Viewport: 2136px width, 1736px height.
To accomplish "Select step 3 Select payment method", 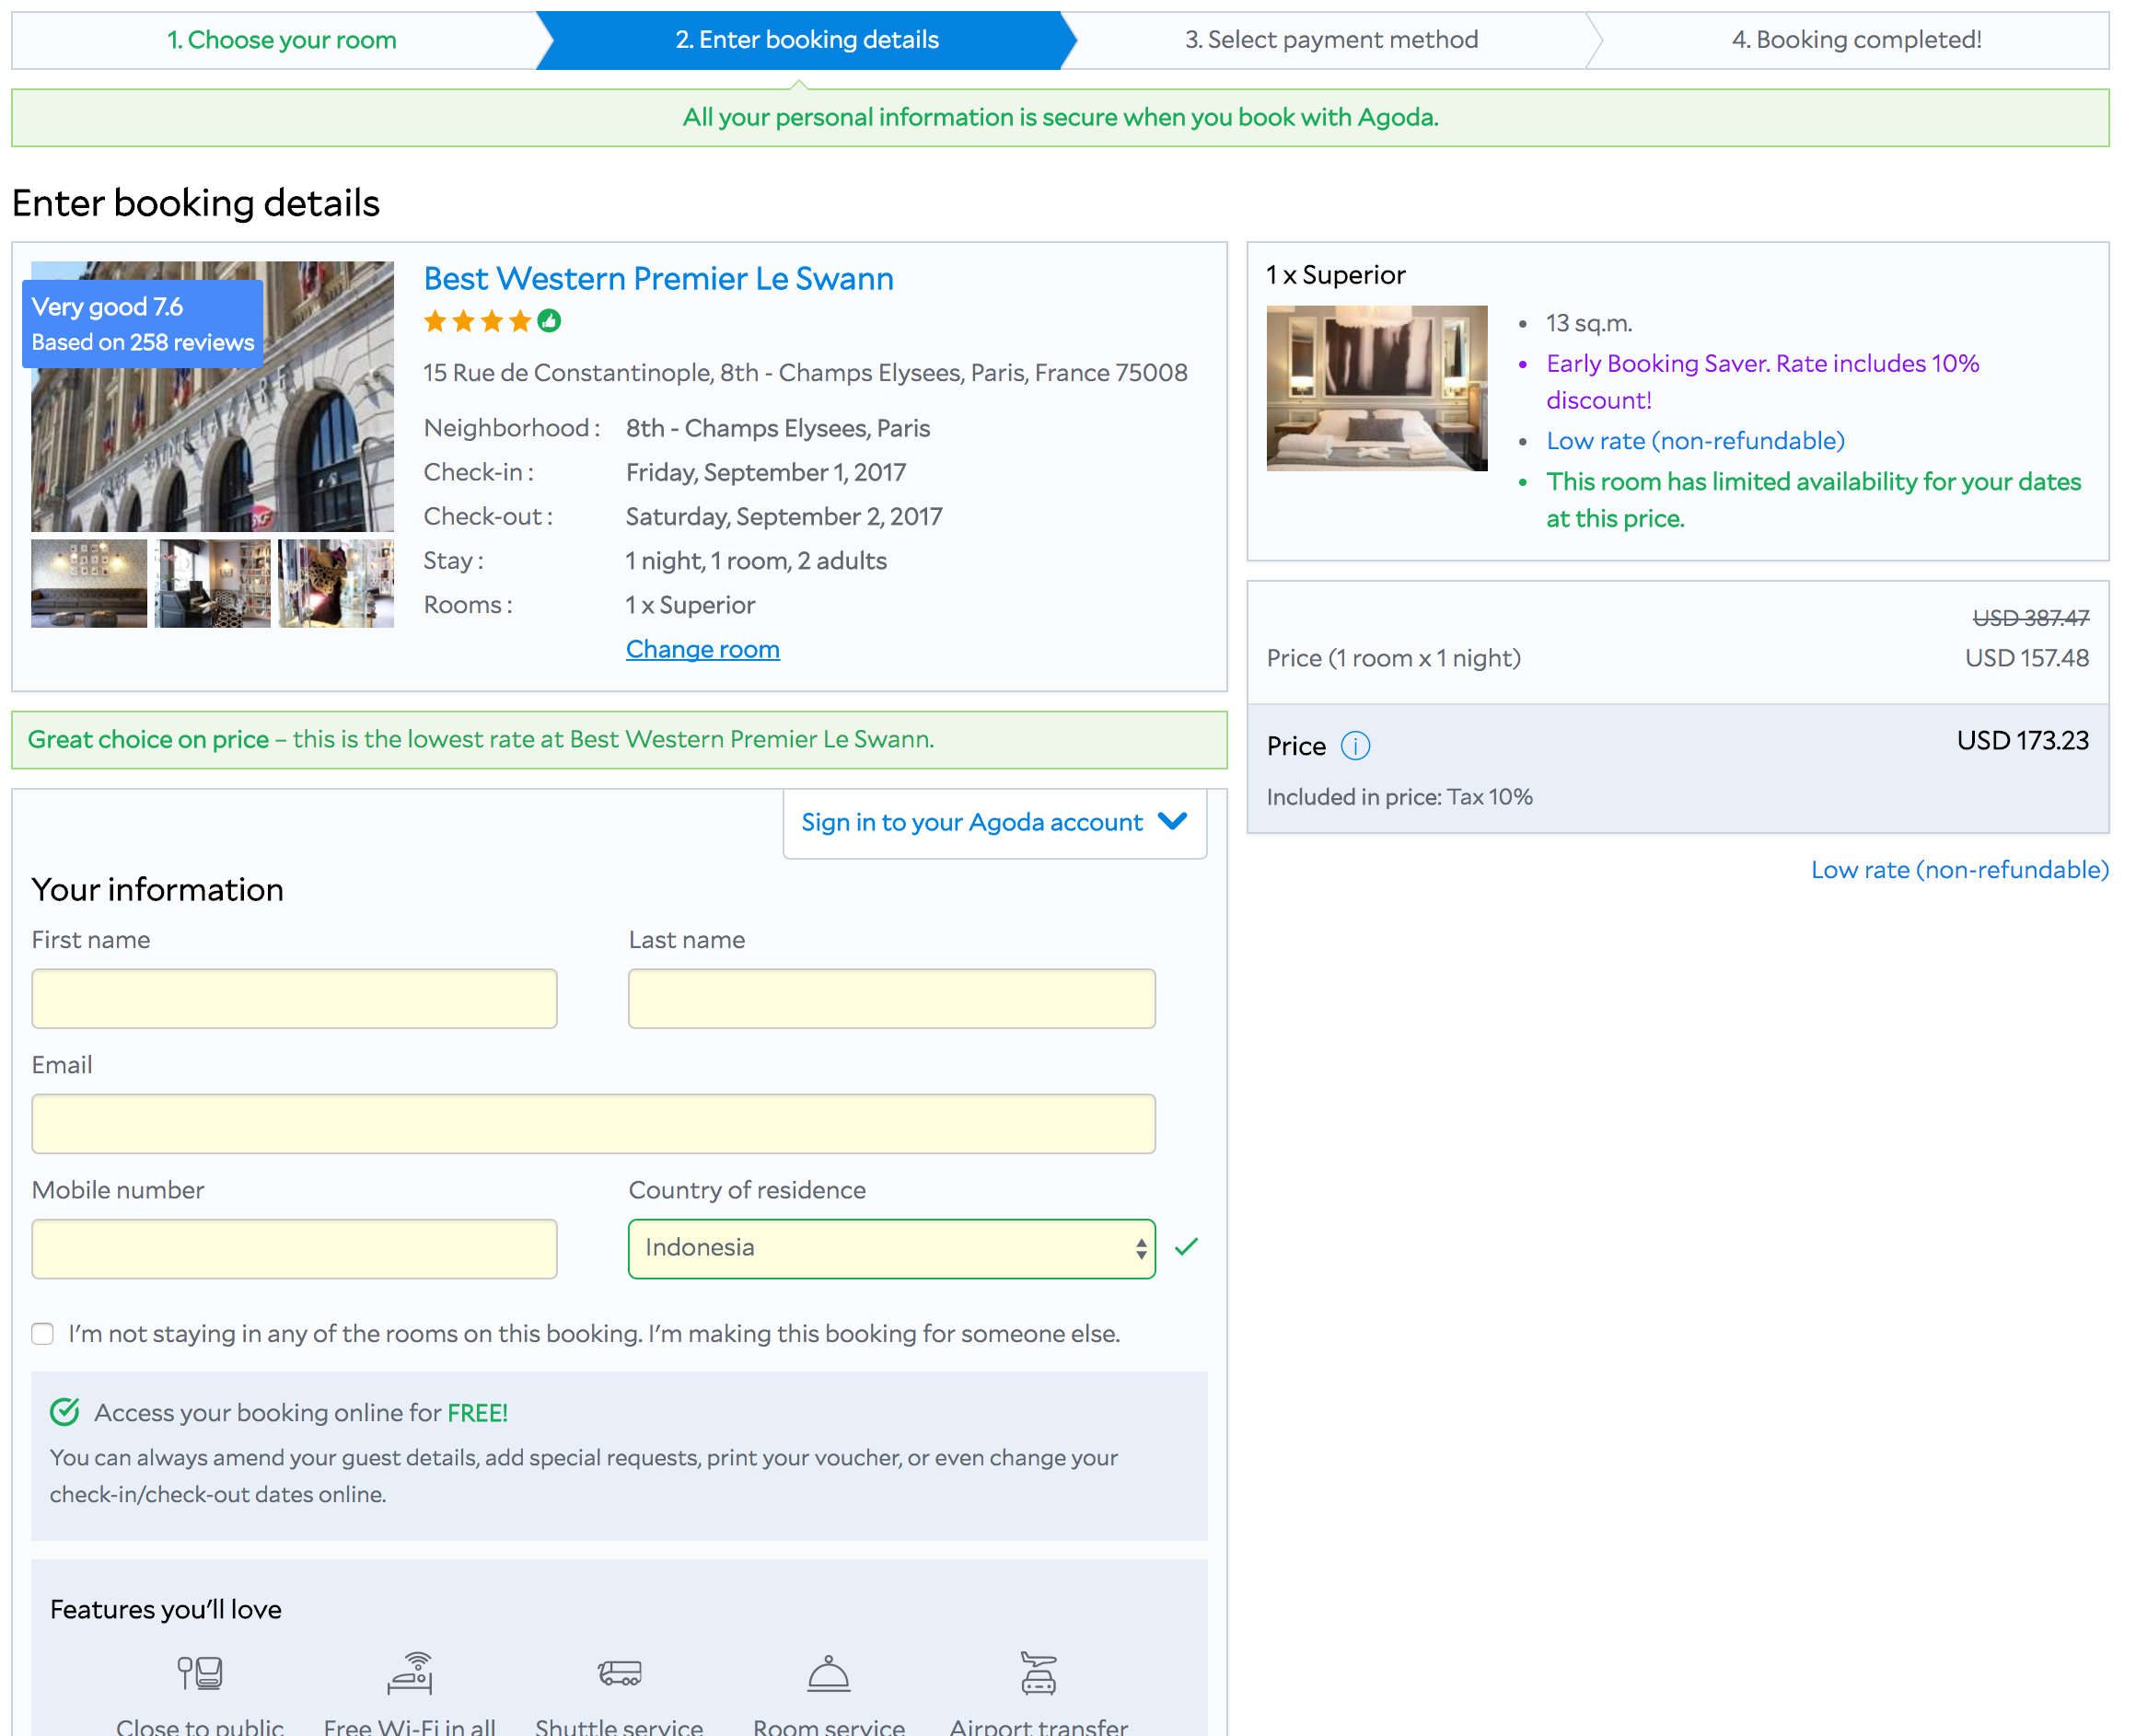I will [1331, 40].
